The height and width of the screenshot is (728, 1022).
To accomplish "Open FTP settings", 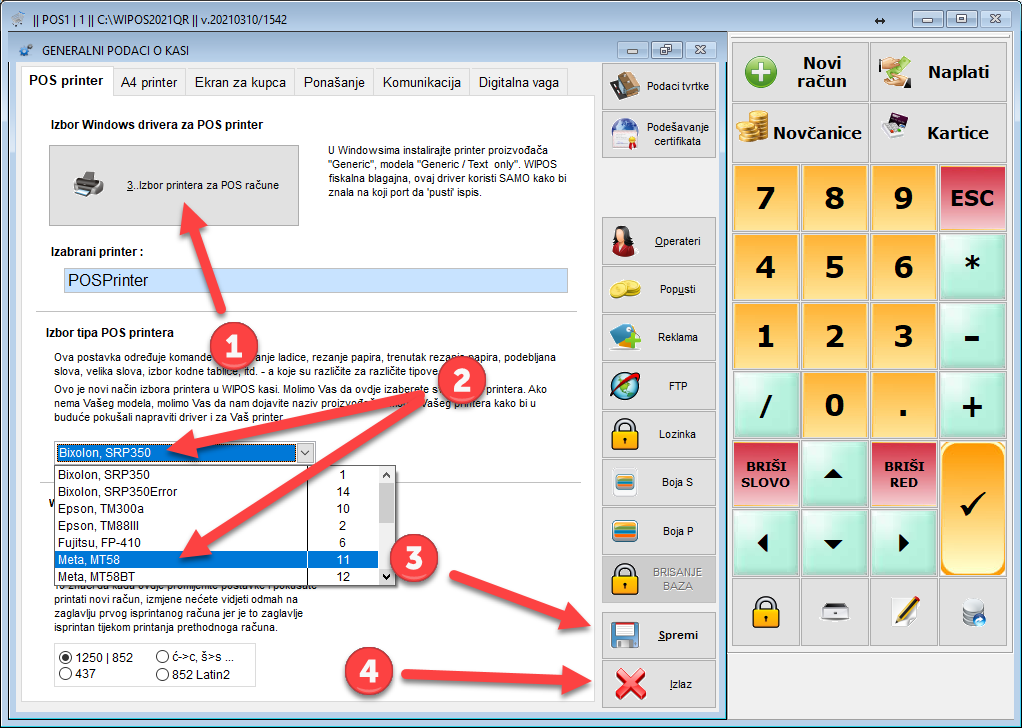I will coord(659,385).
